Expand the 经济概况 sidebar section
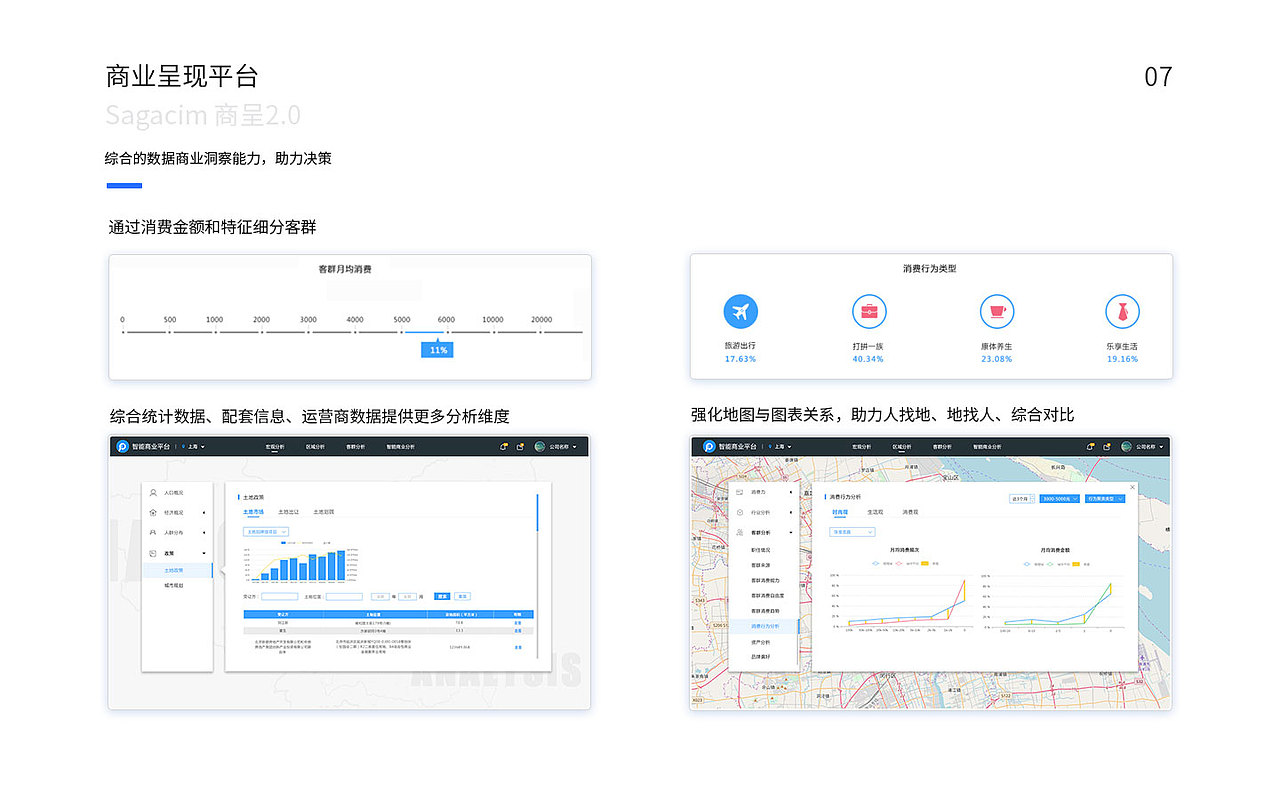 [173, 512]
